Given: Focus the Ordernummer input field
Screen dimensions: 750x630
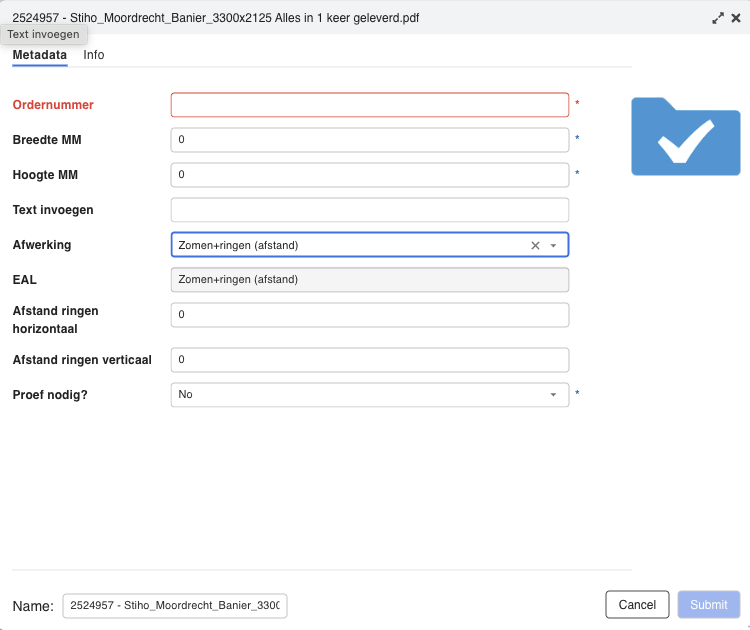Looking at the screenshot, I should (x=369, y=105).
